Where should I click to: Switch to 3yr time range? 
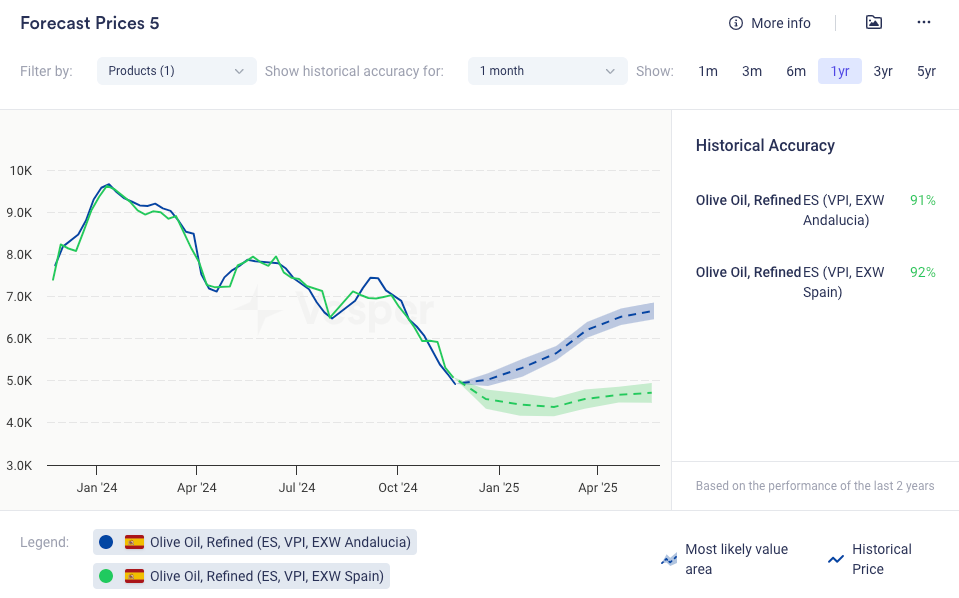[x=883, y=71]
